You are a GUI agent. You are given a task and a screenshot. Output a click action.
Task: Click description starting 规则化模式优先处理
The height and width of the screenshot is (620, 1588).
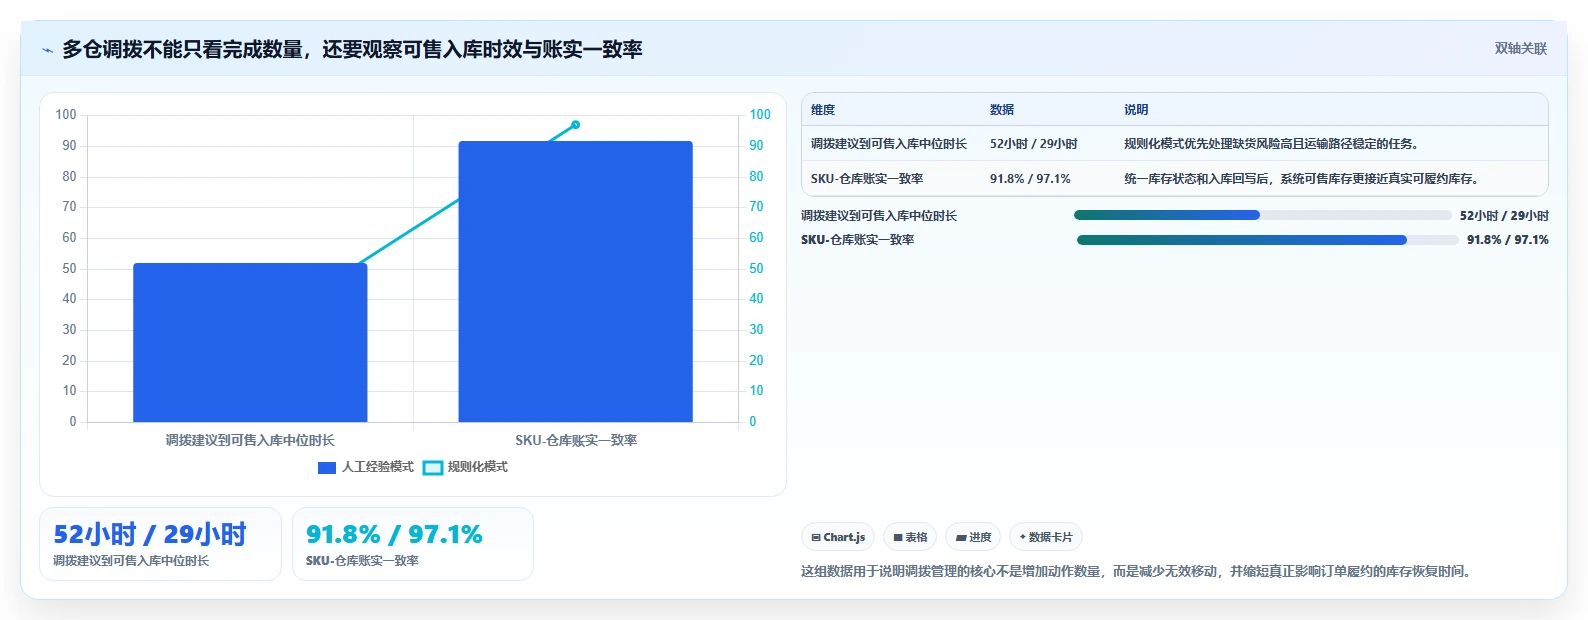coord(1271,144)
